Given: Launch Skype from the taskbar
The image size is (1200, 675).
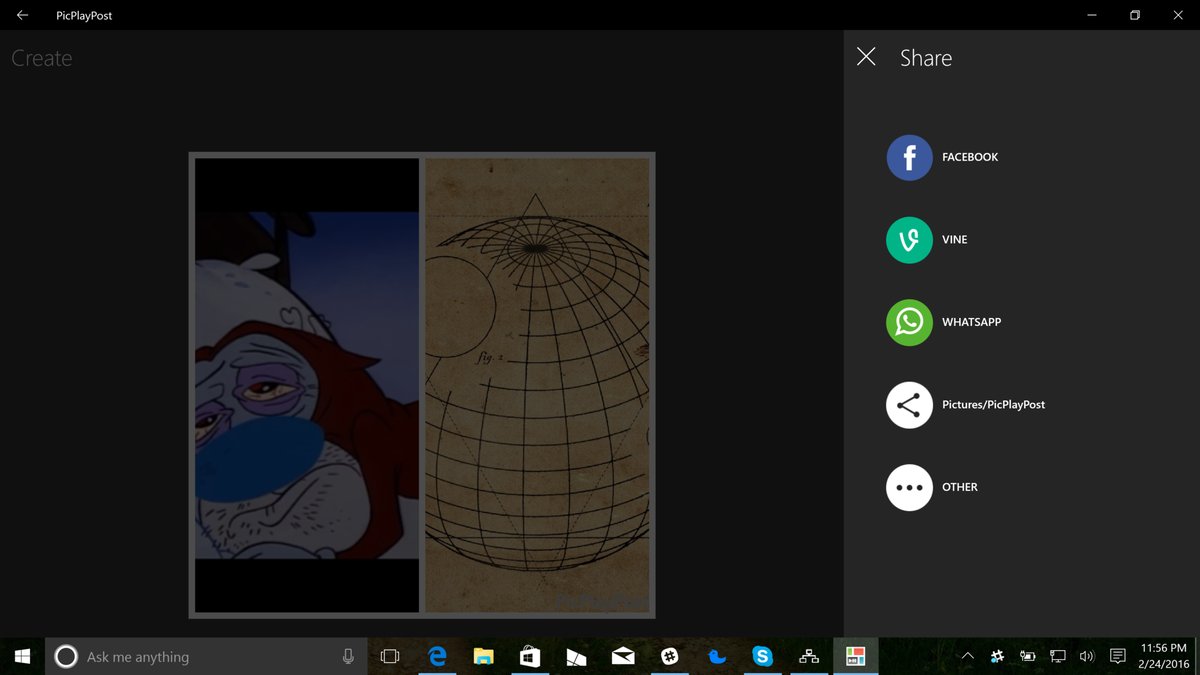Looking at the screenshot, I should pos(762,656).
